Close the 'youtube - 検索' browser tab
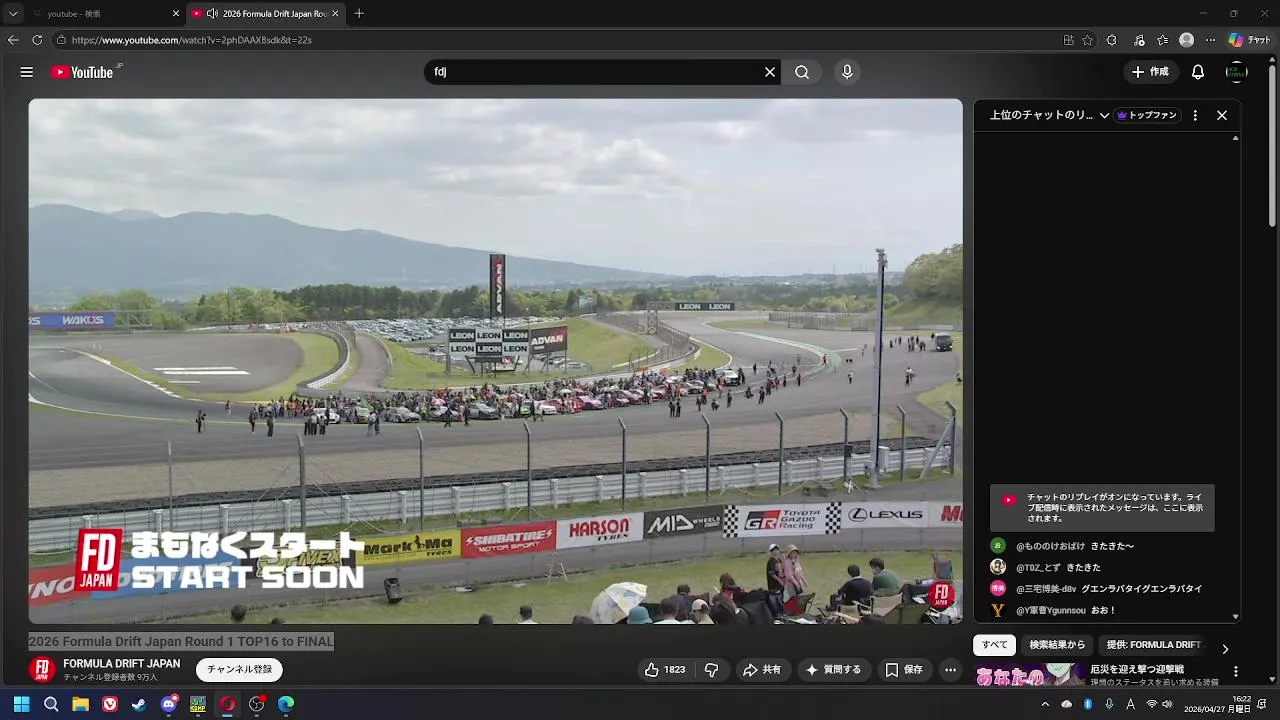The width and height of the screenshot is (1280, 720). point(176,14)
